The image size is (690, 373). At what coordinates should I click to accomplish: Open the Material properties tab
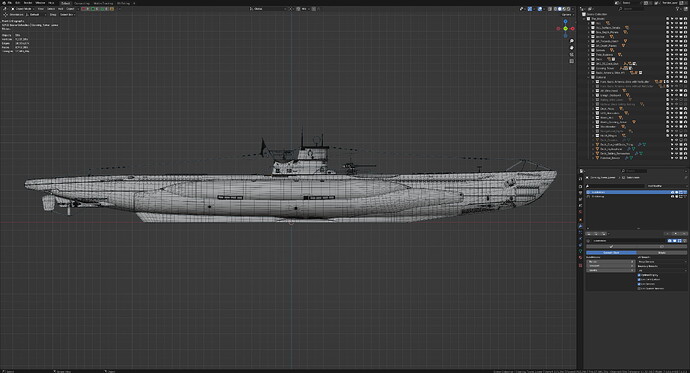pos(580,257)
